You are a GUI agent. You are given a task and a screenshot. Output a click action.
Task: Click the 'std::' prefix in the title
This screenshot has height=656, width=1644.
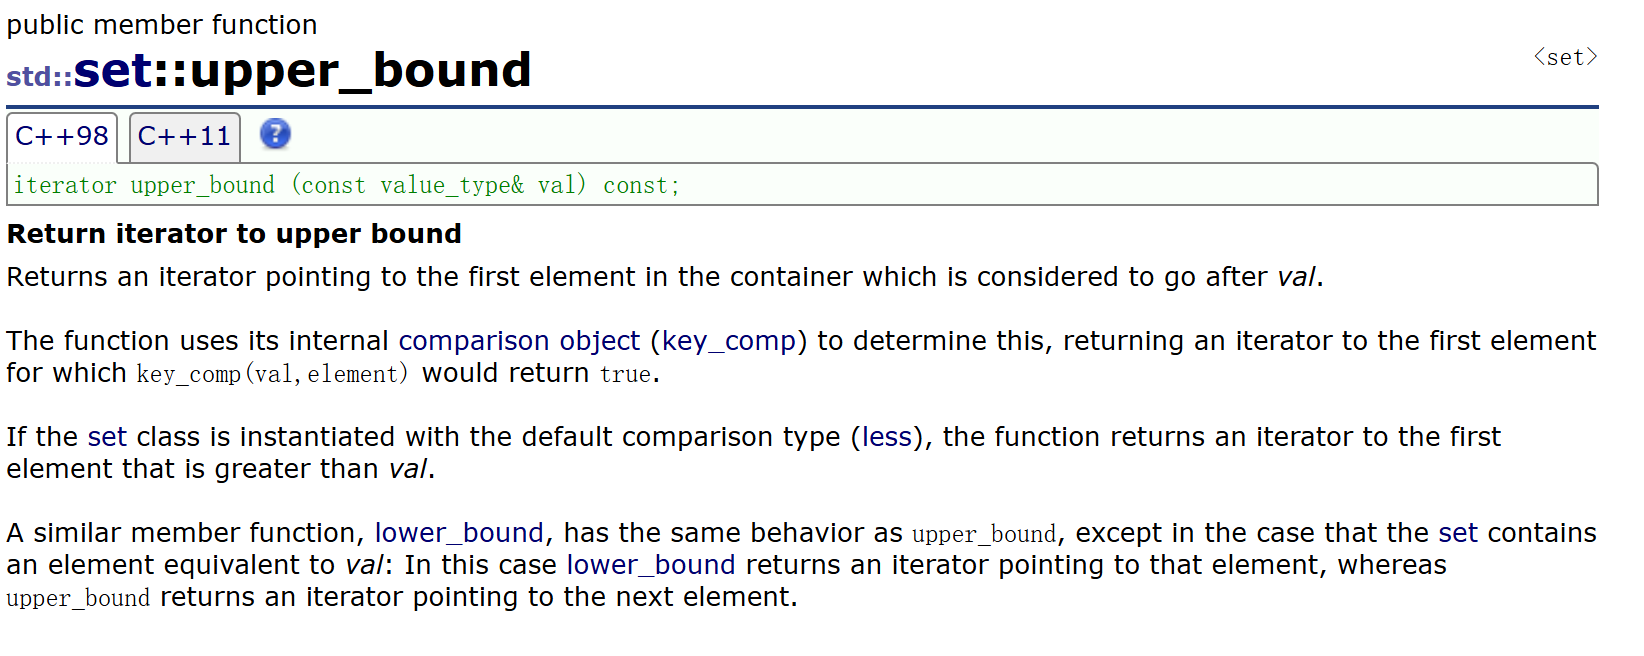[x=39, y=76]
